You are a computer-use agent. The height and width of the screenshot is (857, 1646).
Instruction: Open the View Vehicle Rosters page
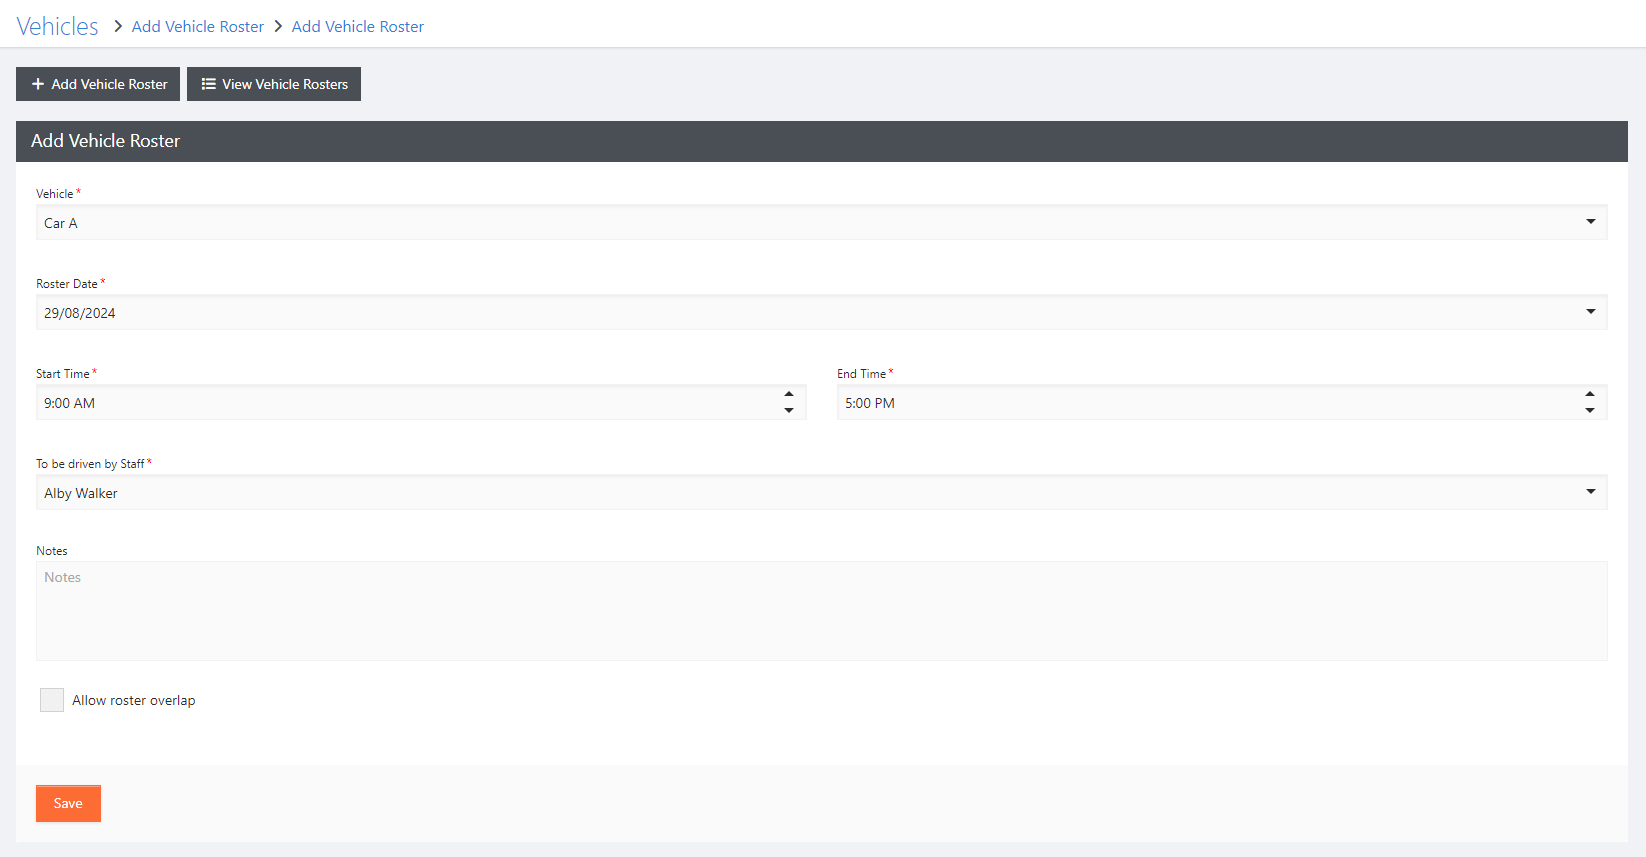[x=274, y=84]
